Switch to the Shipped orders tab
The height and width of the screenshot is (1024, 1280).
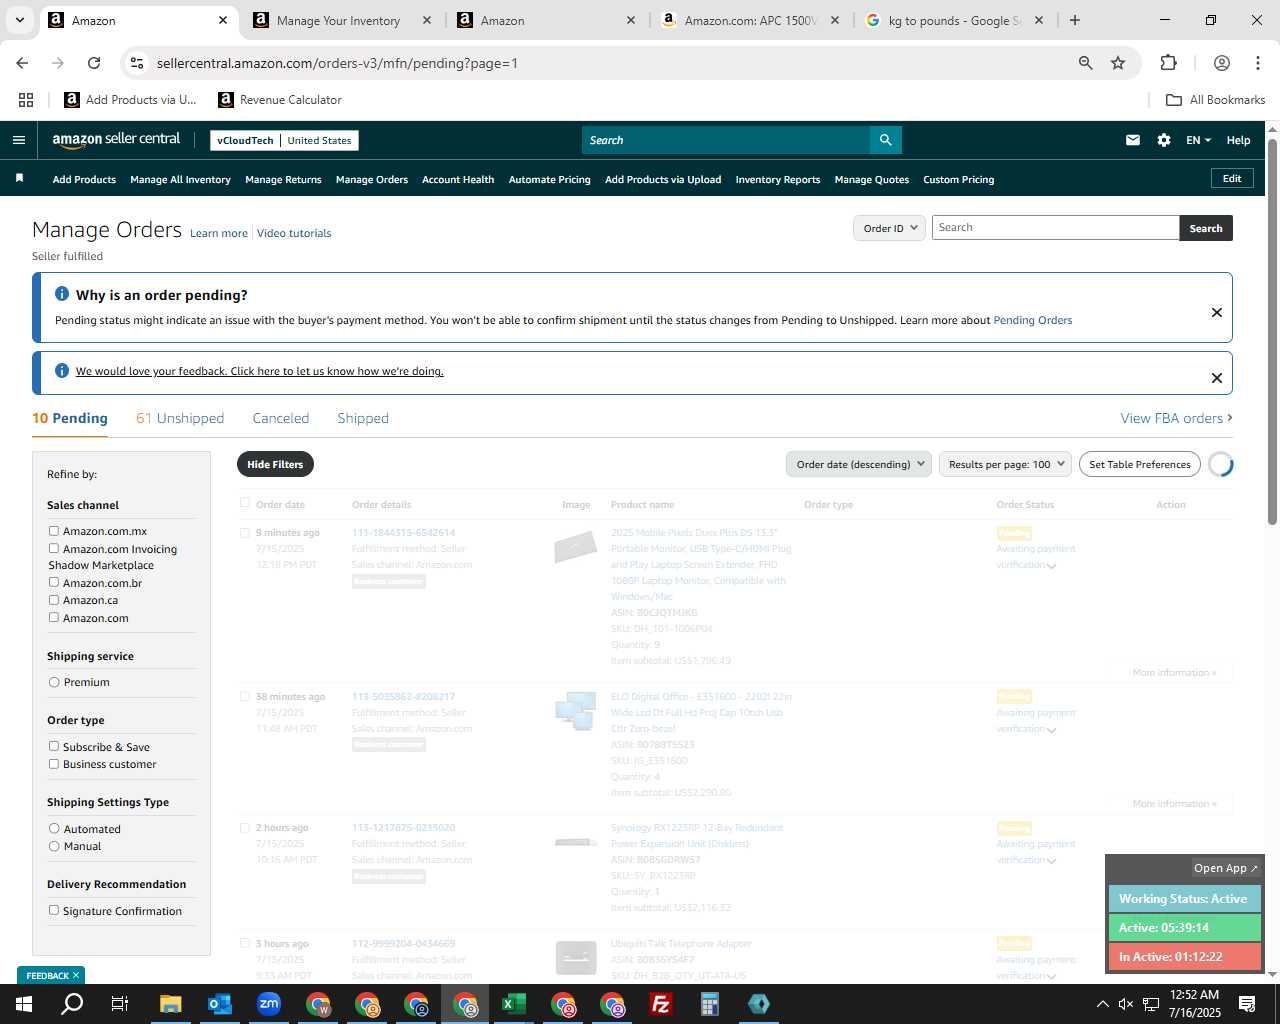(x=363, y=418)
